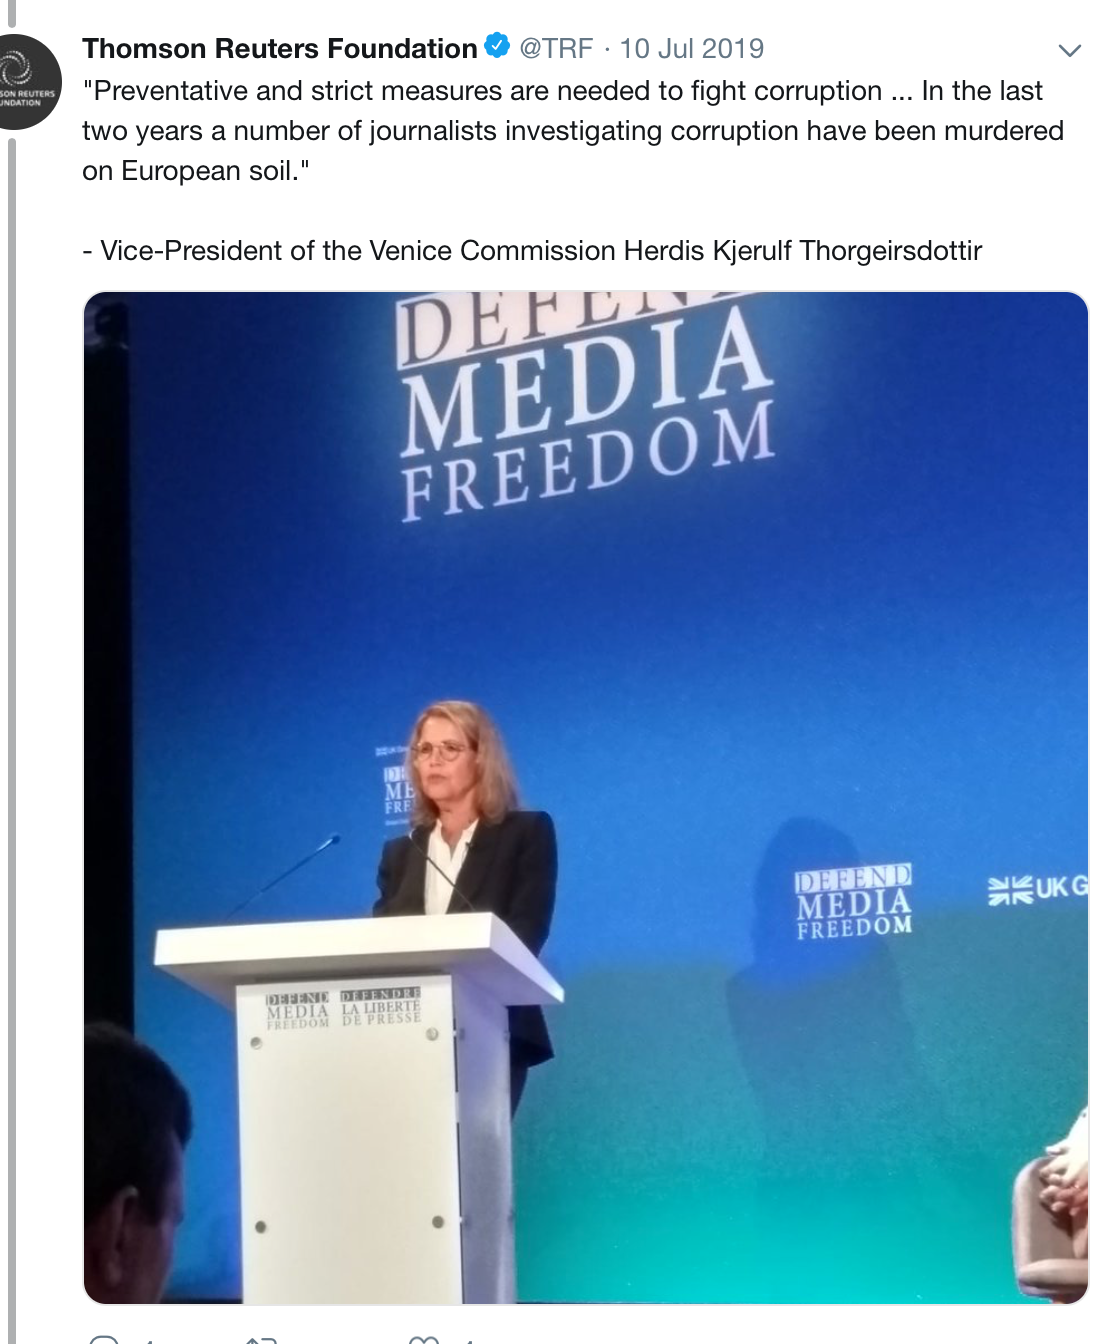Click the @TRF handle
The width and height of the screenshot is (1096, 1344).
coord(556,48)
